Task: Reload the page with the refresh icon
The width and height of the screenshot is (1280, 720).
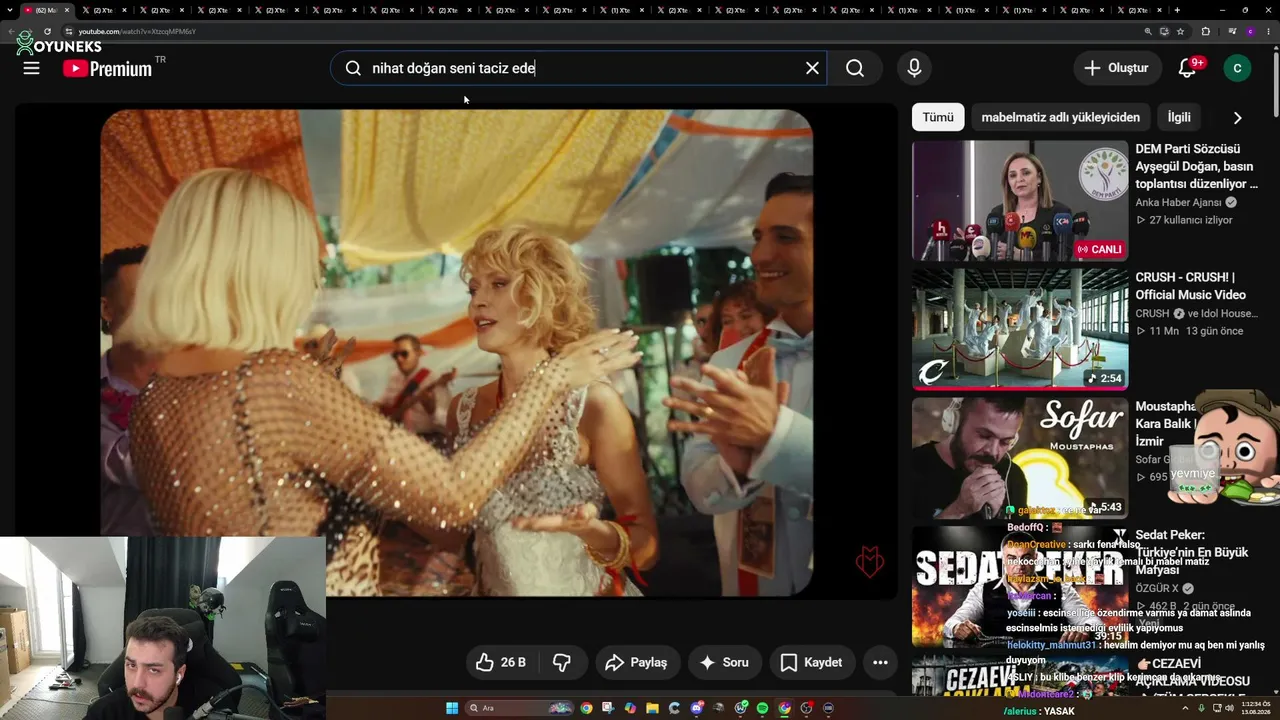Action: [x=47, y=31]
